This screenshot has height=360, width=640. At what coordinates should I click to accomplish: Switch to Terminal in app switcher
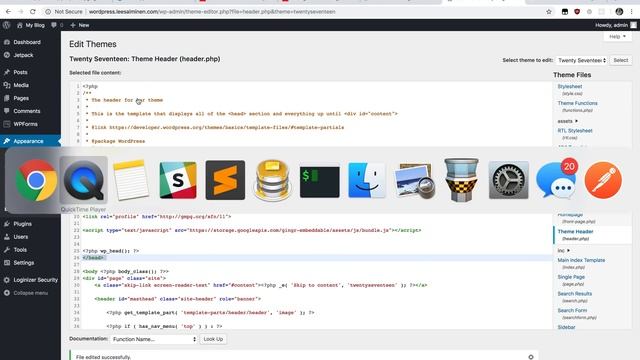click(320, 180)
